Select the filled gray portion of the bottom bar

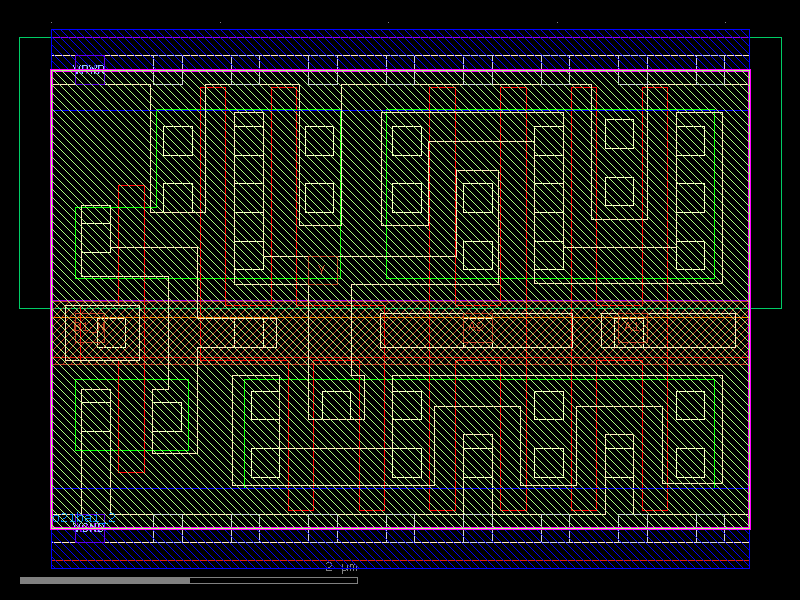(x=100, y=578)
